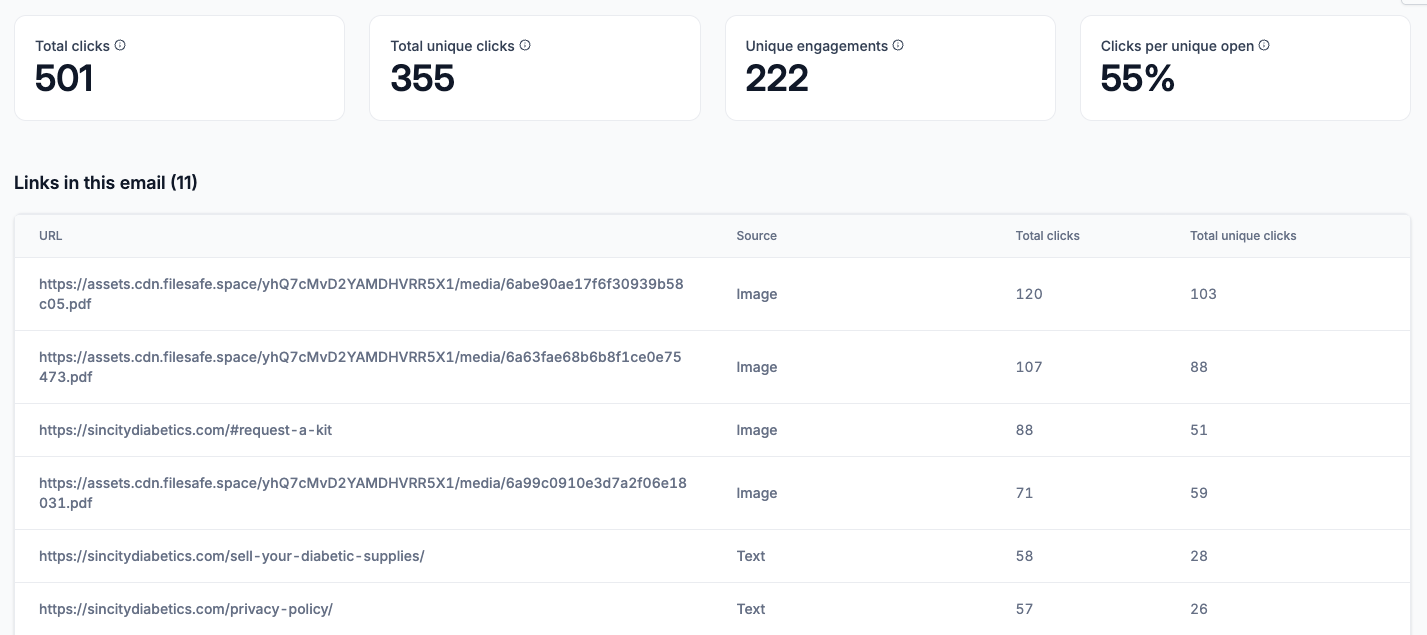Viewport: 1427px width, 635px height.
Task: Click the Links in this email heading
Action: 106,183
